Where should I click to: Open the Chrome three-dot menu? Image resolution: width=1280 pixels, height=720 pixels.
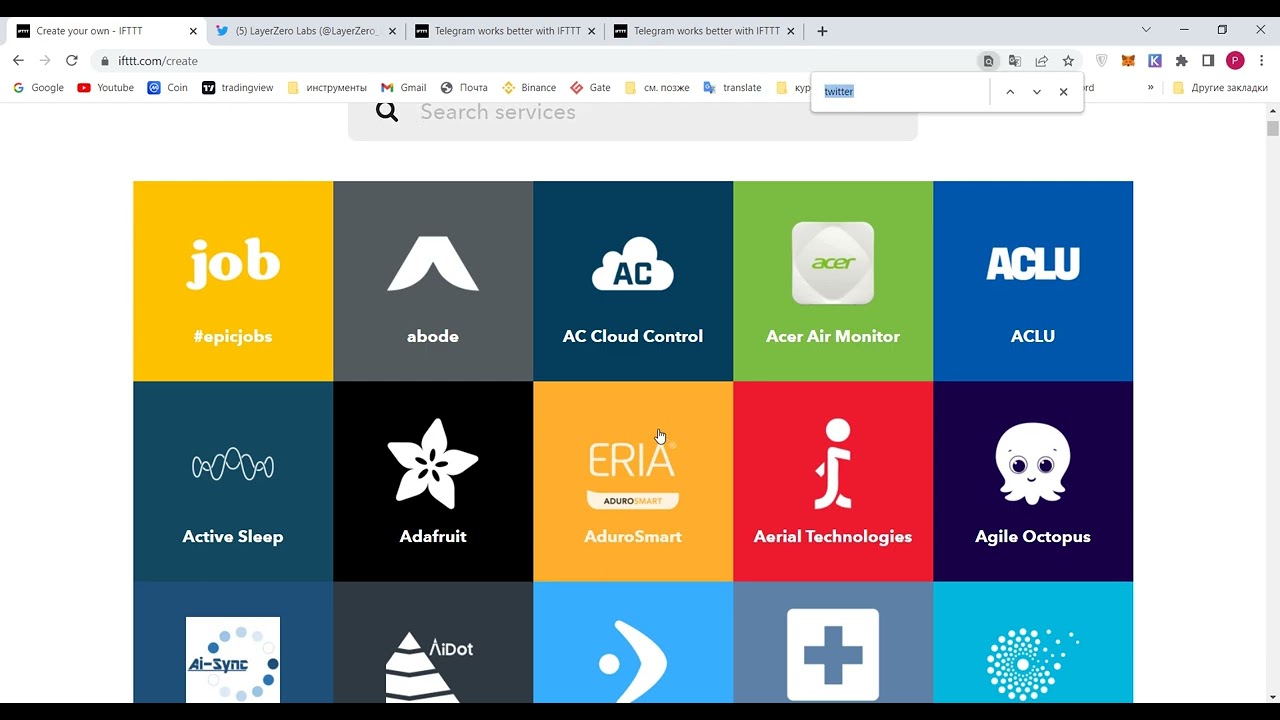[1262, 61]
